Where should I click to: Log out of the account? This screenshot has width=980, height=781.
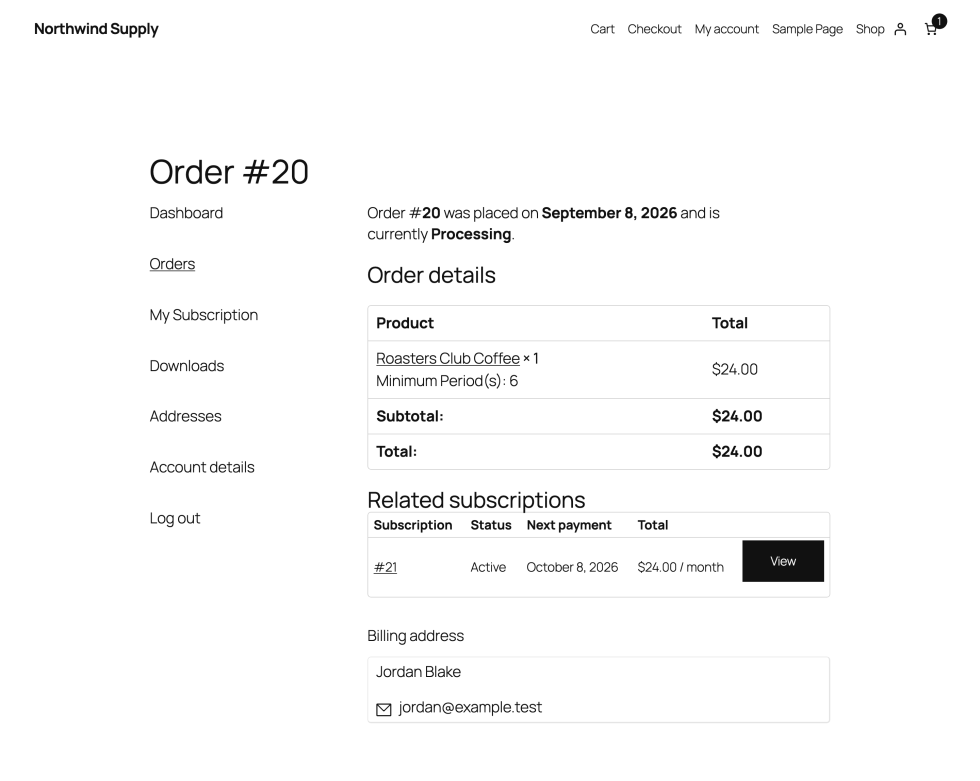tap(175, 518)
